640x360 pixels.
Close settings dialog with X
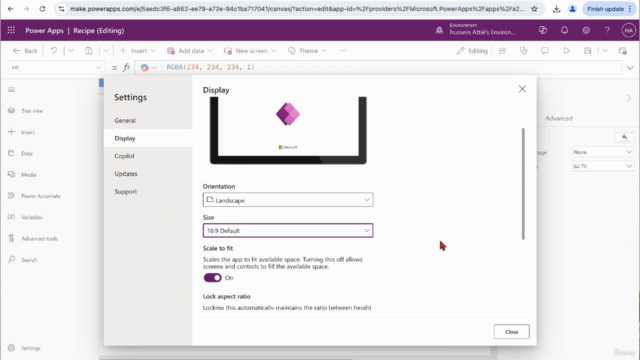[x=522, y=89]
